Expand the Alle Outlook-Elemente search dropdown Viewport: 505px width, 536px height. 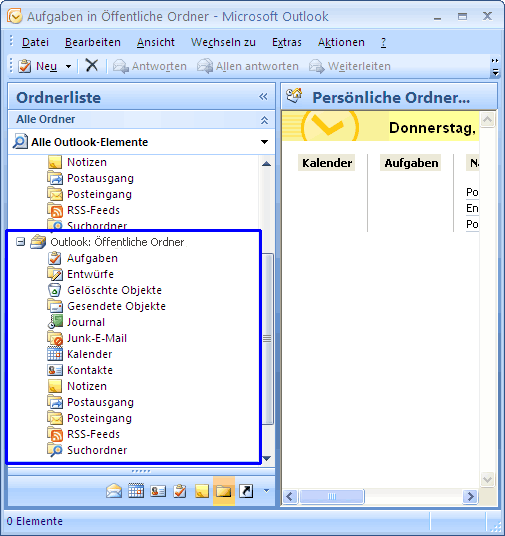pyautogui.click(x=264, y=142)
